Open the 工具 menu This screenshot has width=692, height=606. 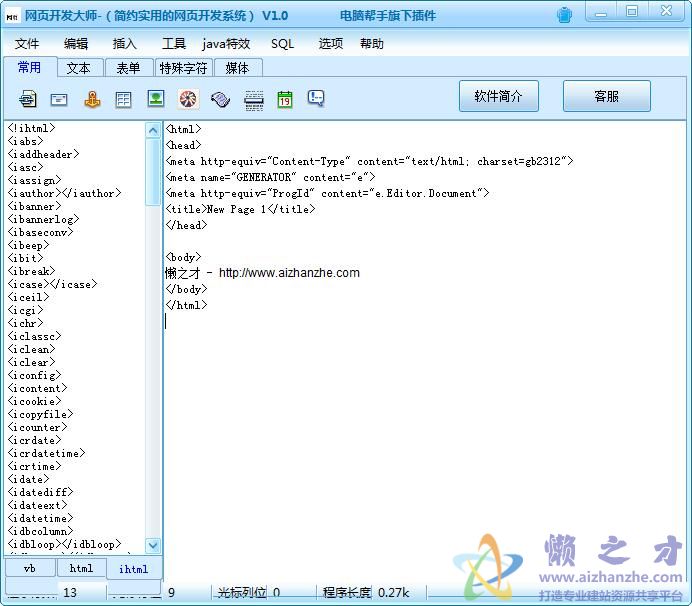click(x=174, y=43)
